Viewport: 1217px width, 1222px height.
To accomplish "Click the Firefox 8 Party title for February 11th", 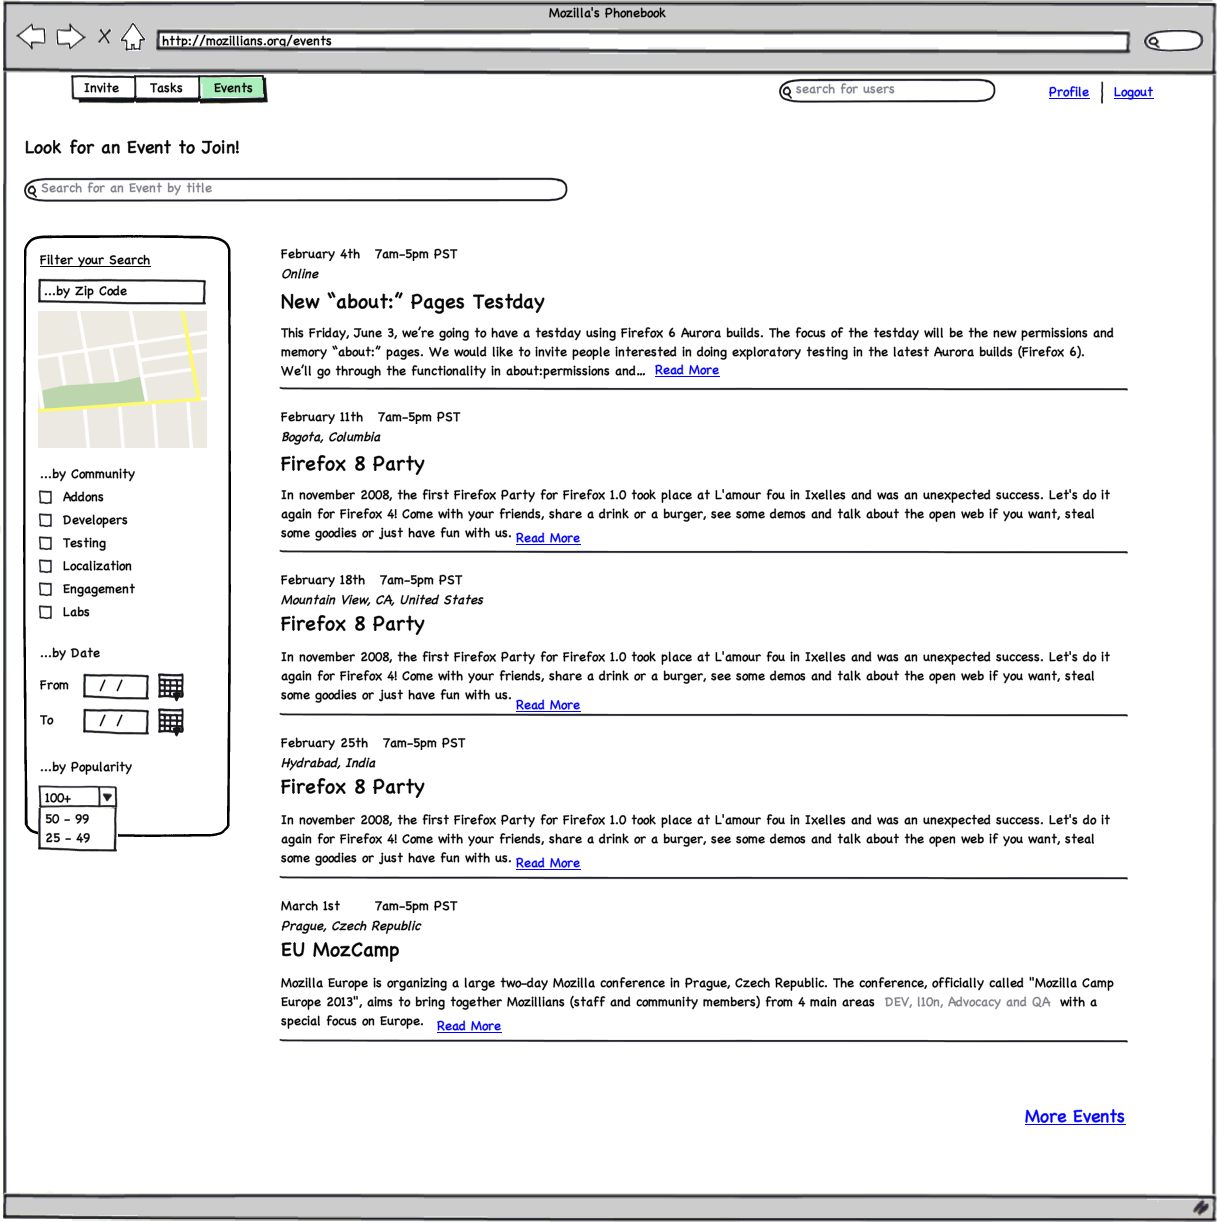I will point(353,464).
